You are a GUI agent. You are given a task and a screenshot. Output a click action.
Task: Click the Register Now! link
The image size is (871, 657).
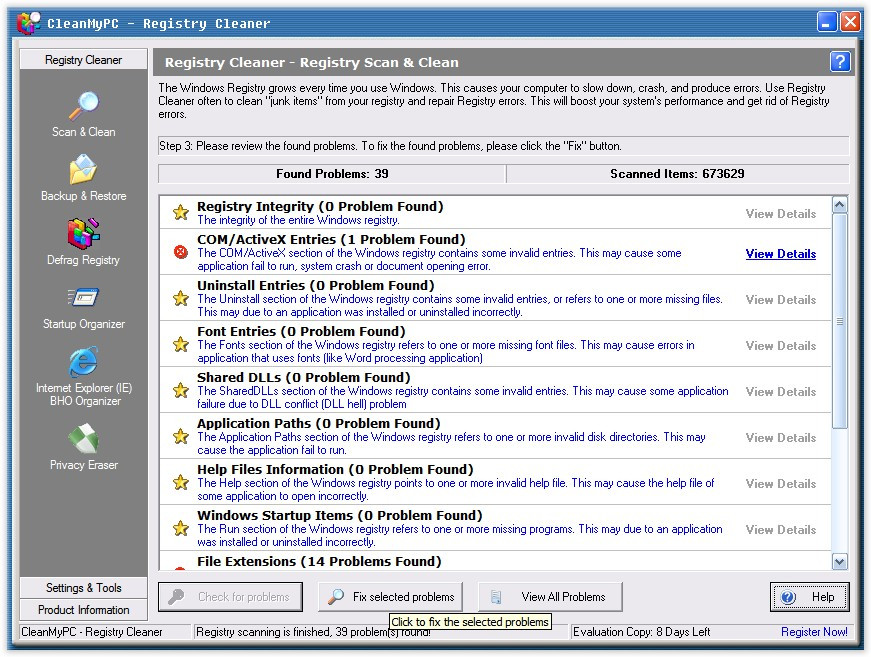[814, 632]
